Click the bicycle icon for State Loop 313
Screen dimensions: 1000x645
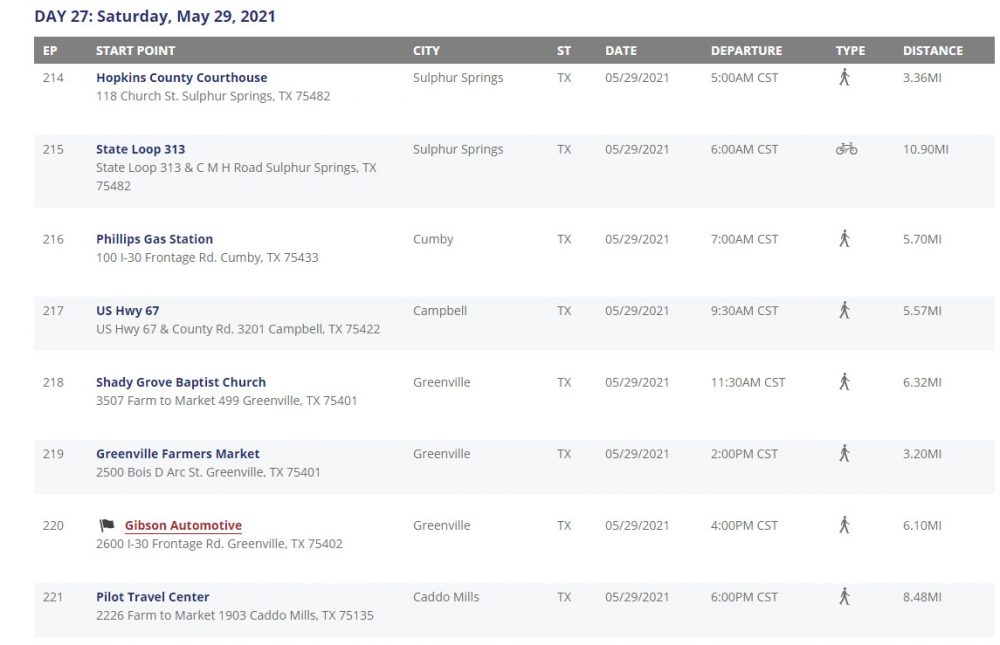(x=846, y=149)
